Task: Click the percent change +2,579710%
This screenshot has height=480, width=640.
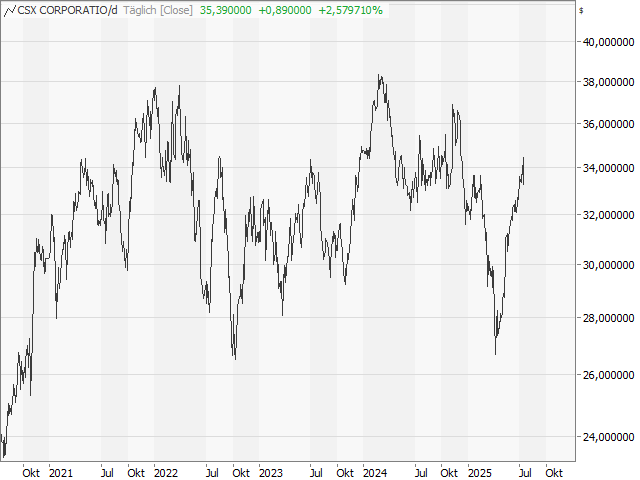Action: click(351, 10)
